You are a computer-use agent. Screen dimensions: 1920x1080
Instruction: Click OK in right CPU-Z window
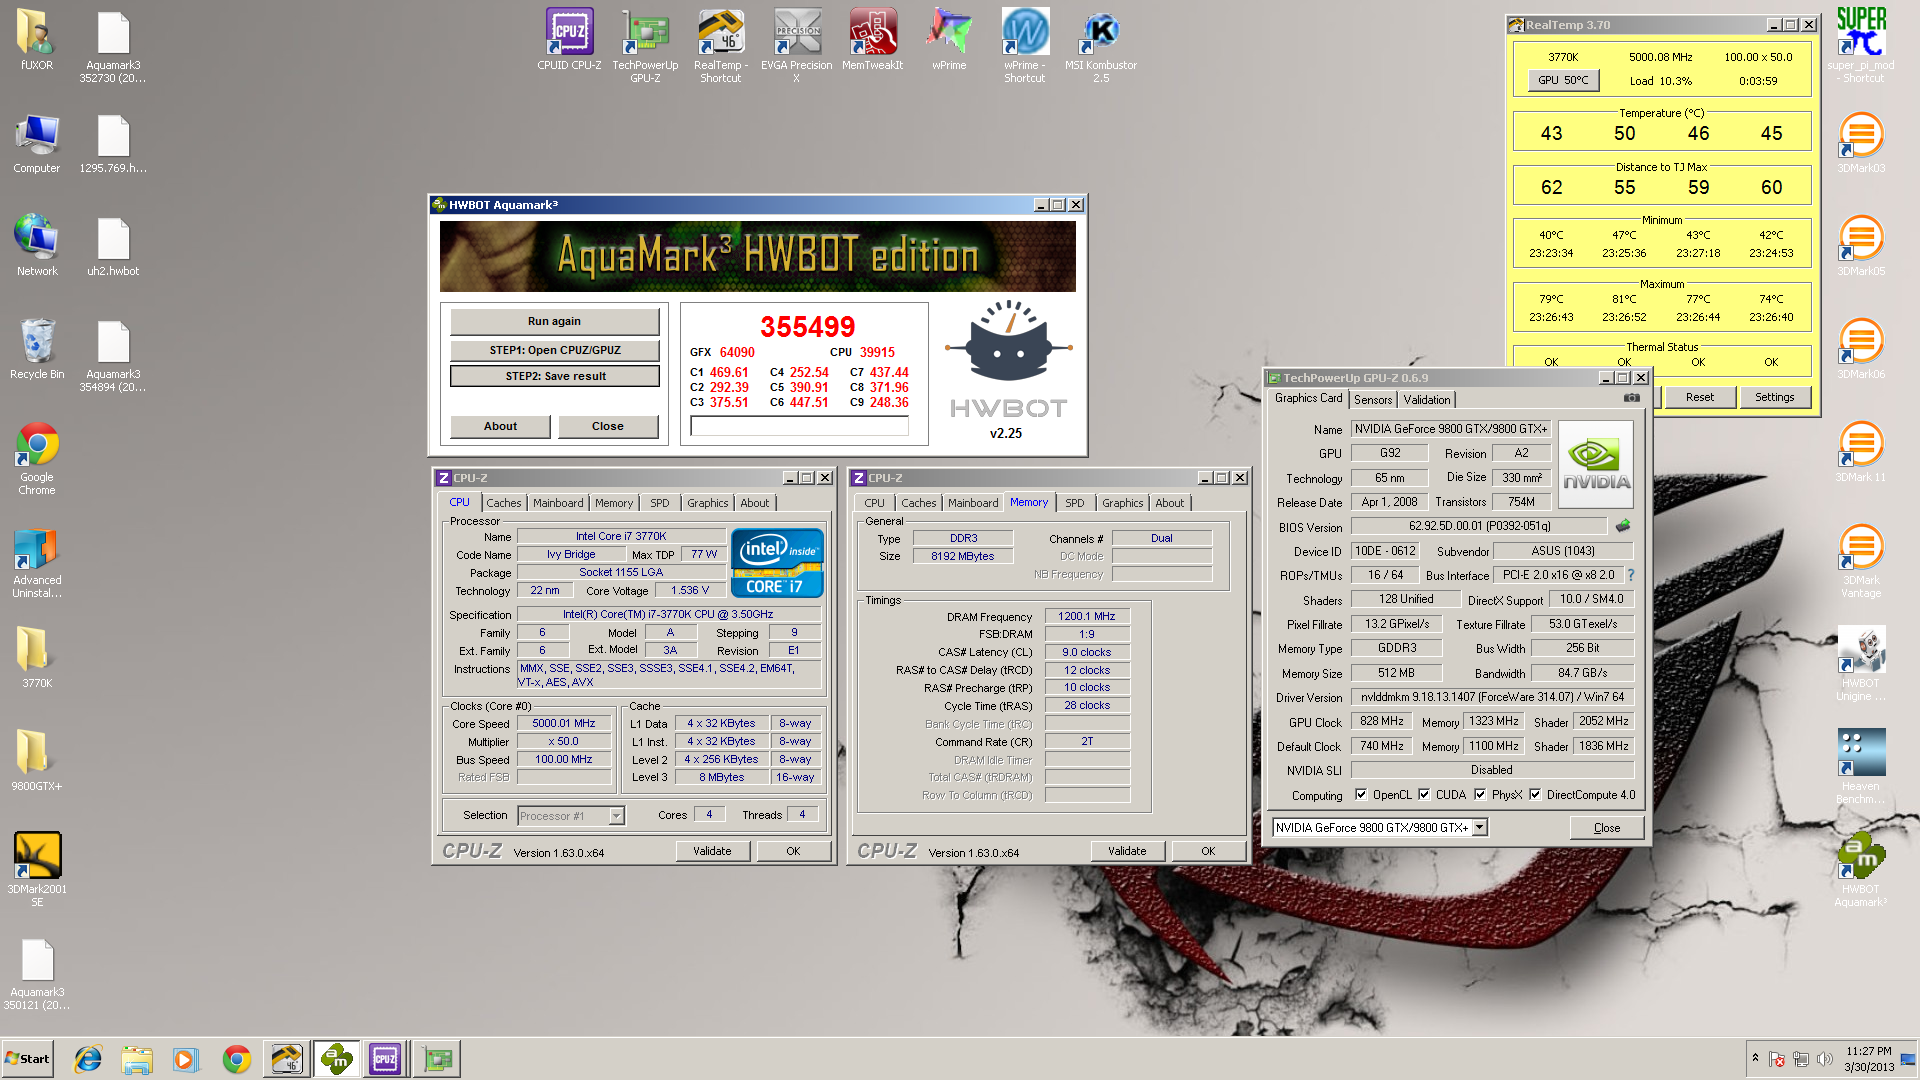[x=1208, y=851]
